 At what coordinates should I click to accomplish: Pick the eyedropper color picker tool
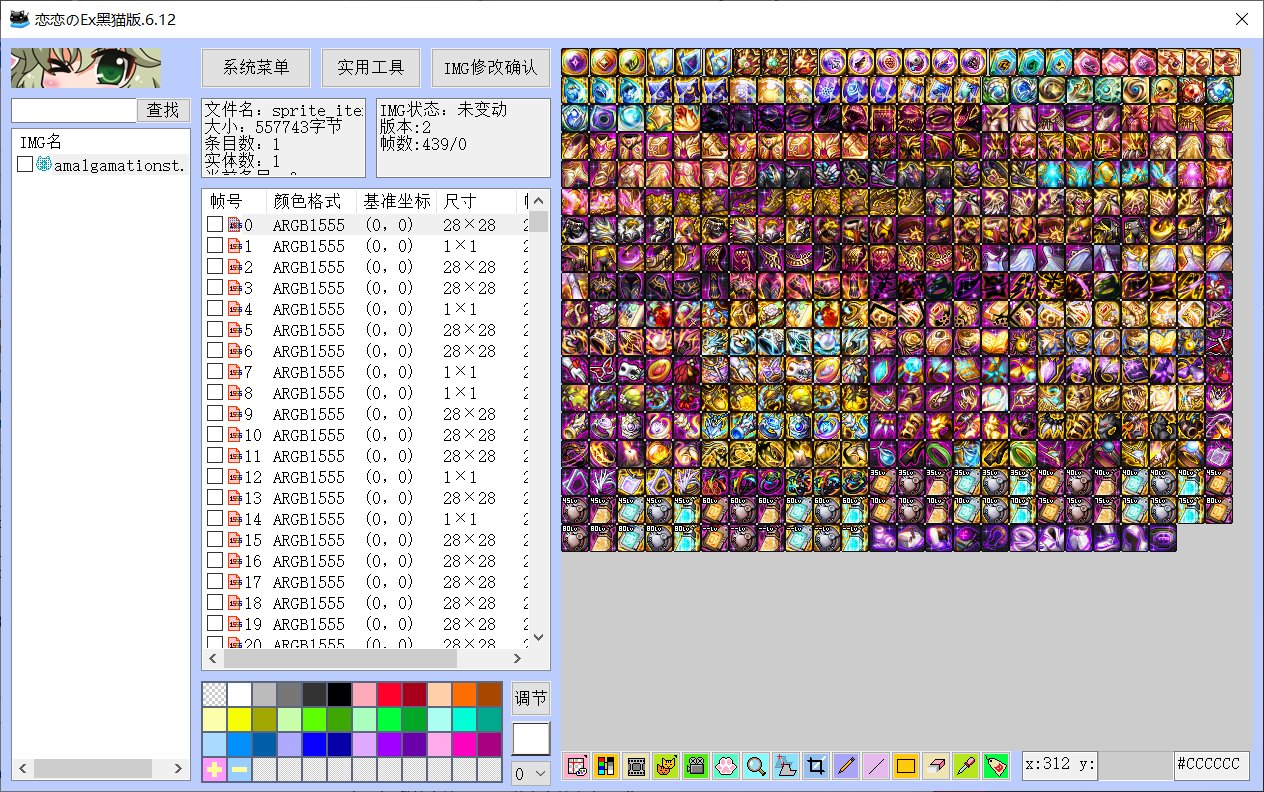click(965, 767)
